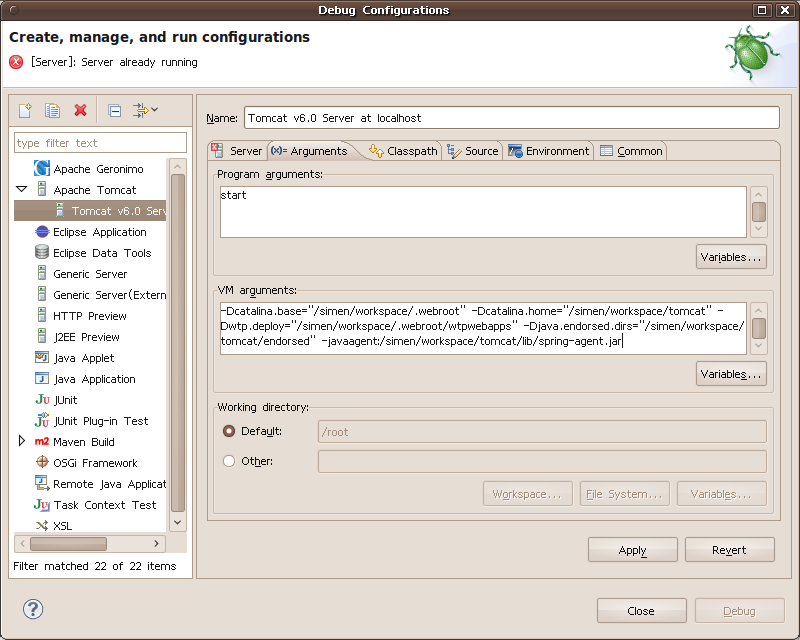Viewport: 800px width, 640px height.
Task: Revert the configuration changes
Action: click(x=729, y=549)
